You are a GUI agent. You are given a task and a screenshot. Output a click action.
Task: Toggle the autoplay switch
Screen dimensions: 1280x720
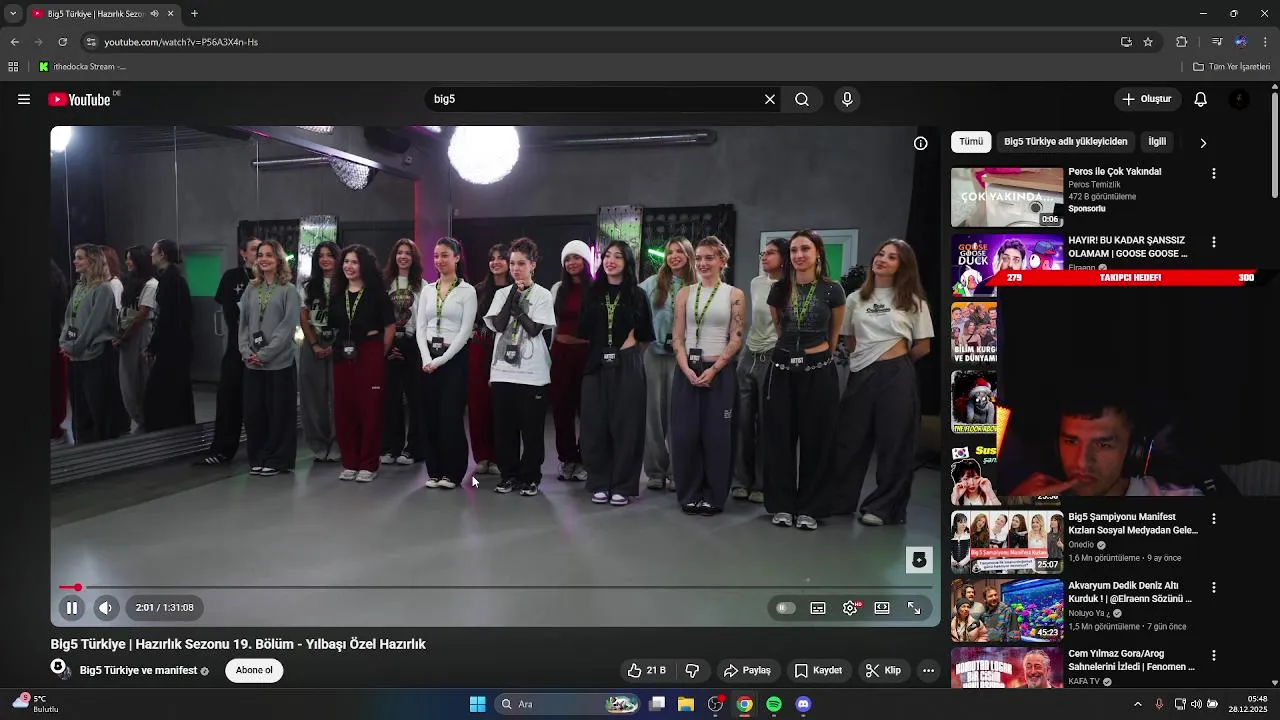[786, 608]
